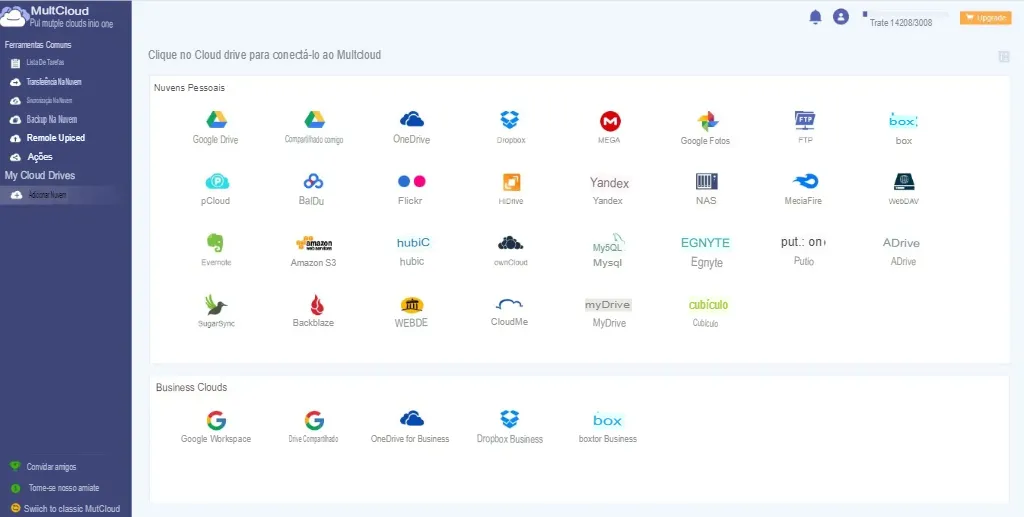Screen dimensions: 1024x517
Task: Select the FTP connection icon
Action: (x=805, y=120)
